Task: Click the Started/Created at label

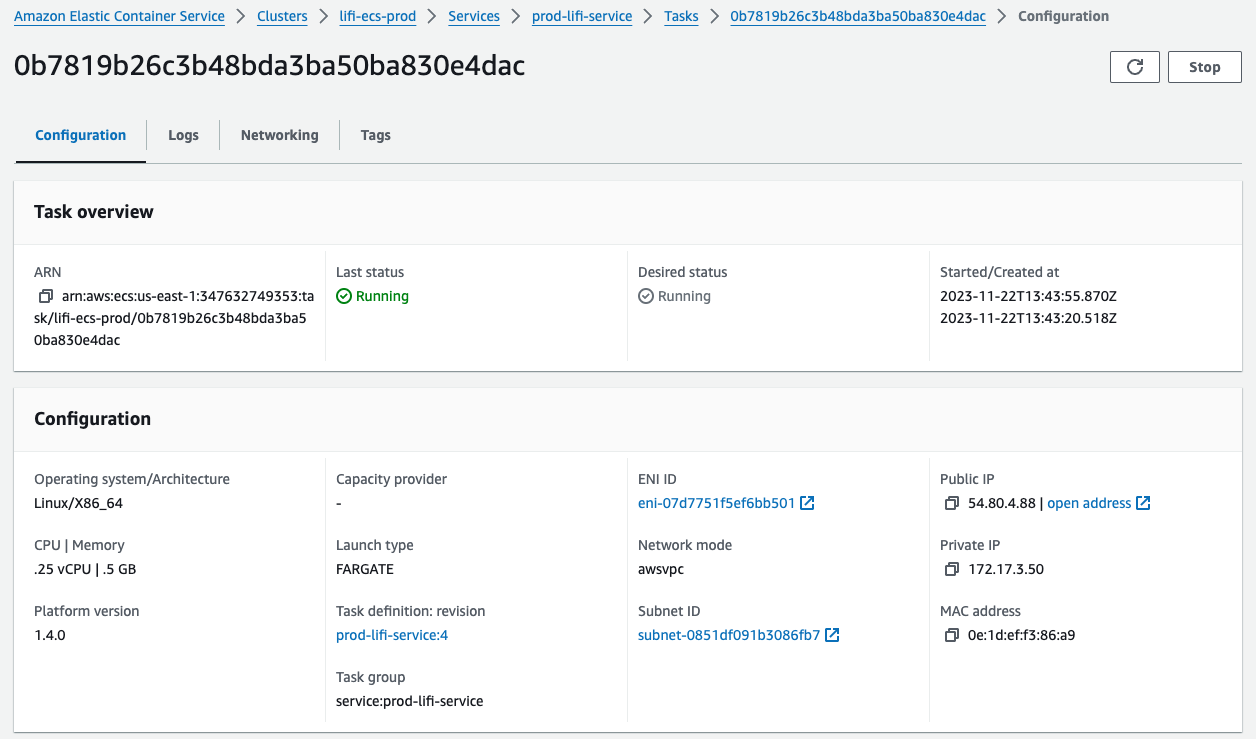Action: (x=1000, y=272)
